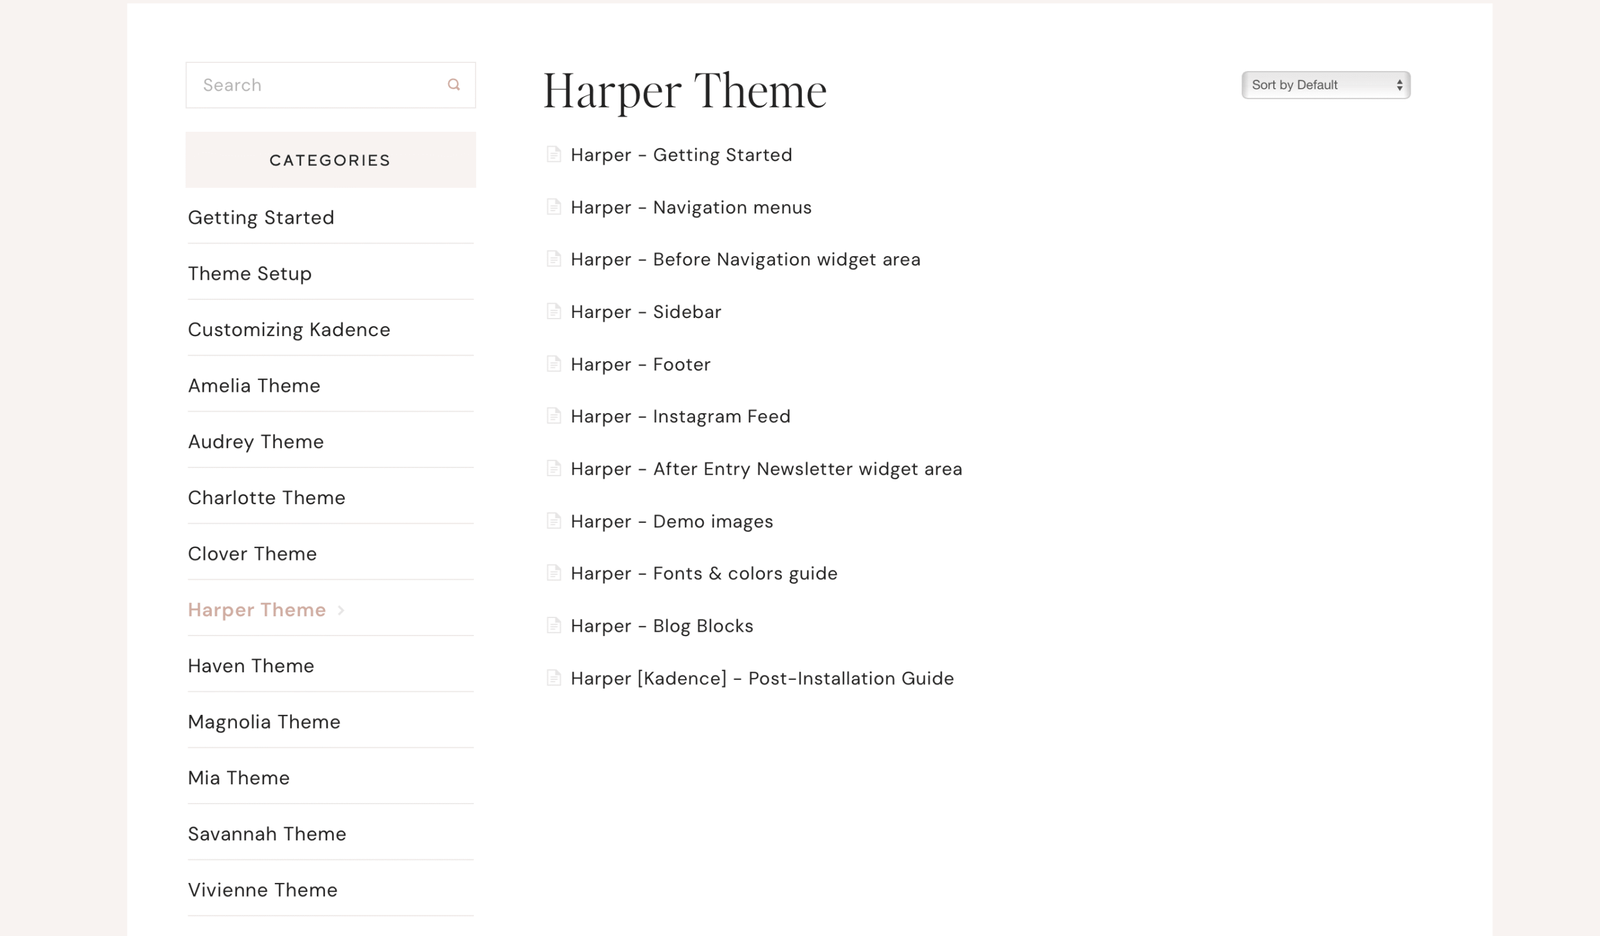The image size is (1600, 936).
Task: Click document icon beside Harper – Instagram Feed
Action: (553, 416)
